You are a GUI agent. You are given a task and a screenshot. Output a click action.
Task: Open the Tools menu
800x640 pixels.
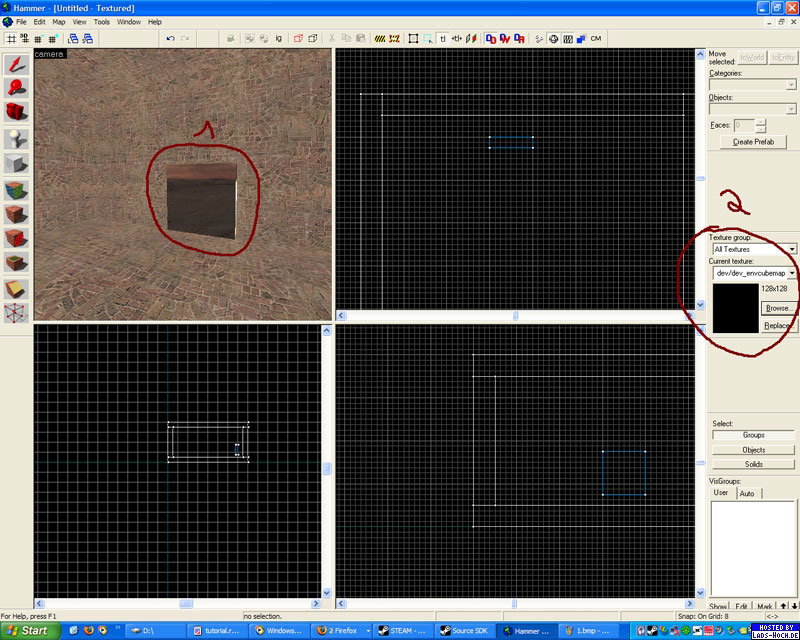click(102, 22)
